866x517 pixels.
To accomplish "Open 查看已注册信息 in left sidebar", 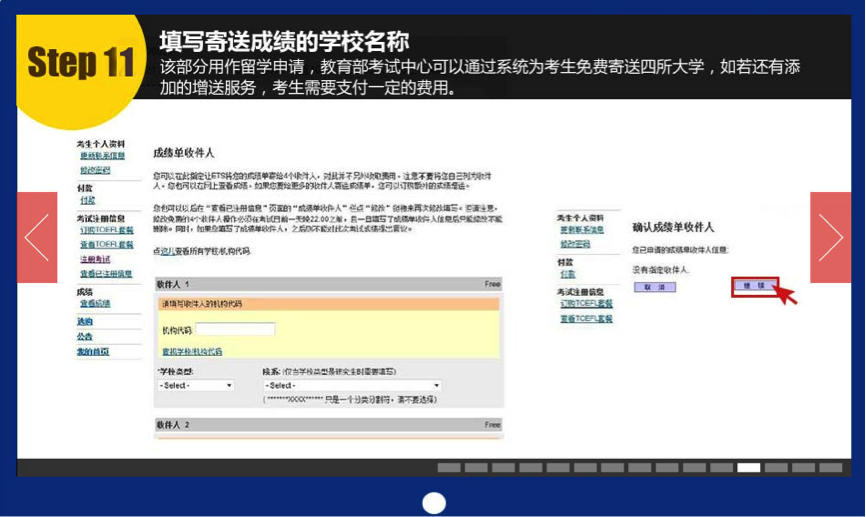I will [x=107, y=273].
